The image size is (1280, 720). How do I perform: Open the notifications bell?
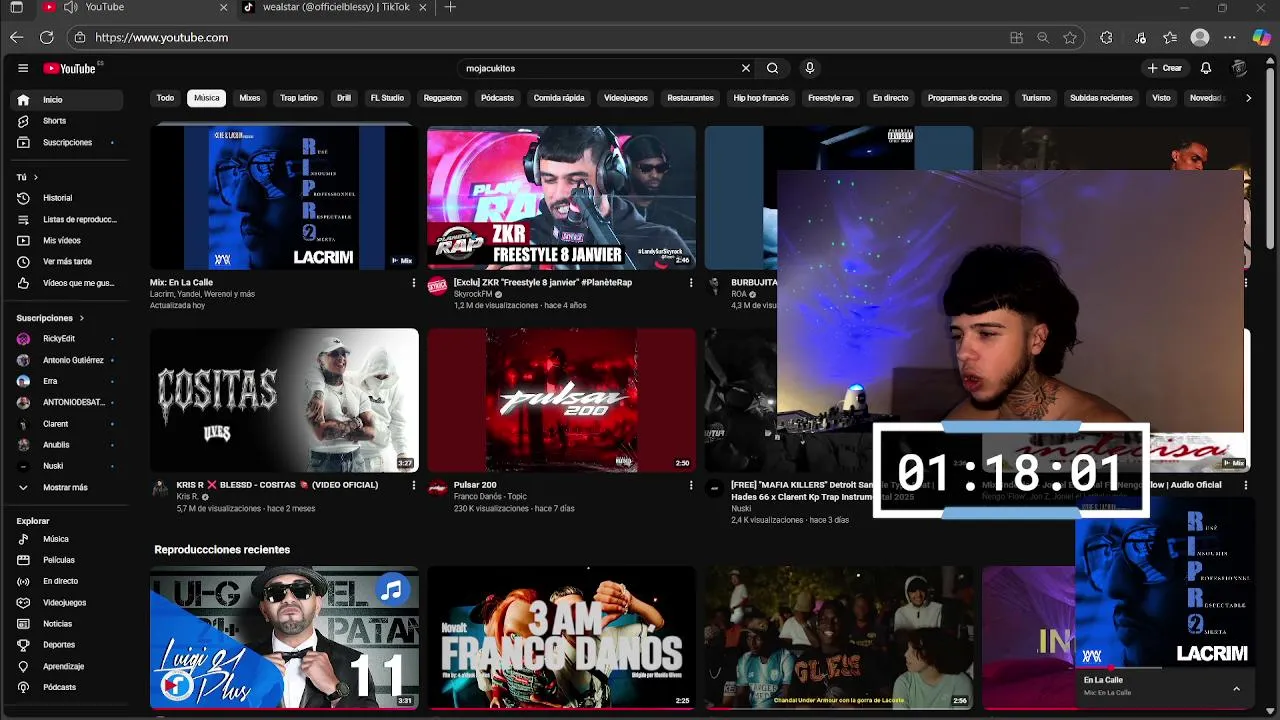tap(1206, 68)
